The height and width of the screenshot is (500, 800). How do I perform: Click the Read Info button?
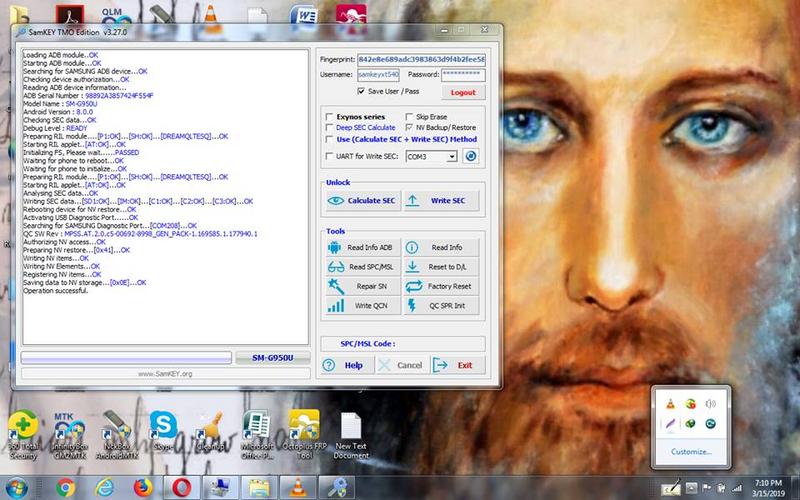click(x=441, y=247)
